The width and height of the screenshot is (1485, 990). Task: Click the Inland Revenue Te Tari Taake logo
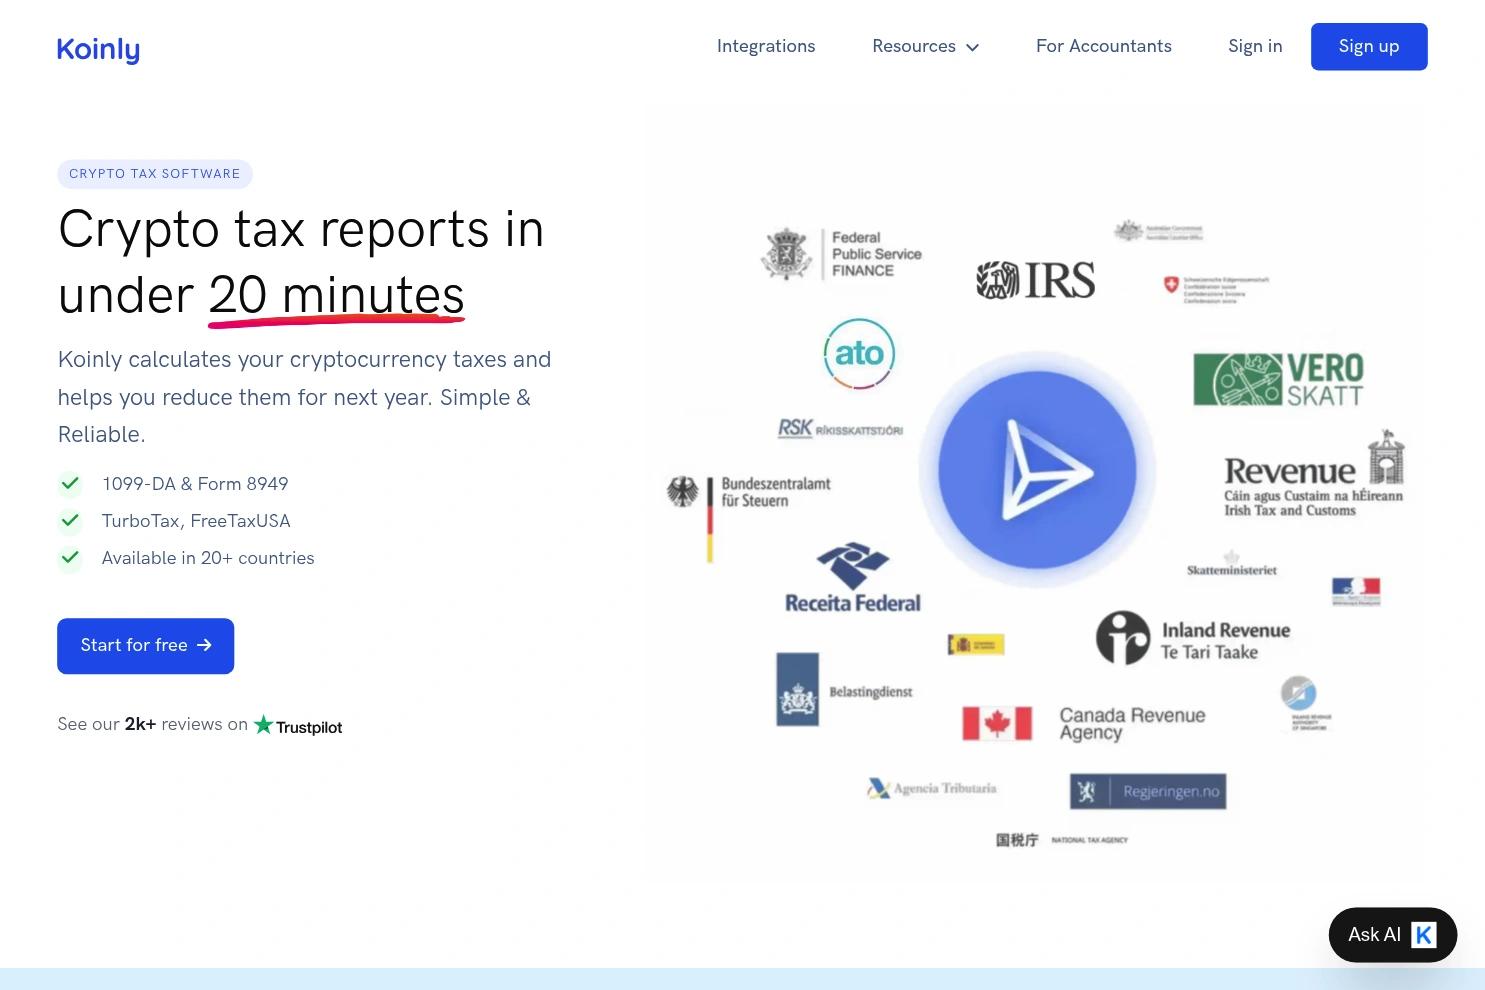point(1193,638)
